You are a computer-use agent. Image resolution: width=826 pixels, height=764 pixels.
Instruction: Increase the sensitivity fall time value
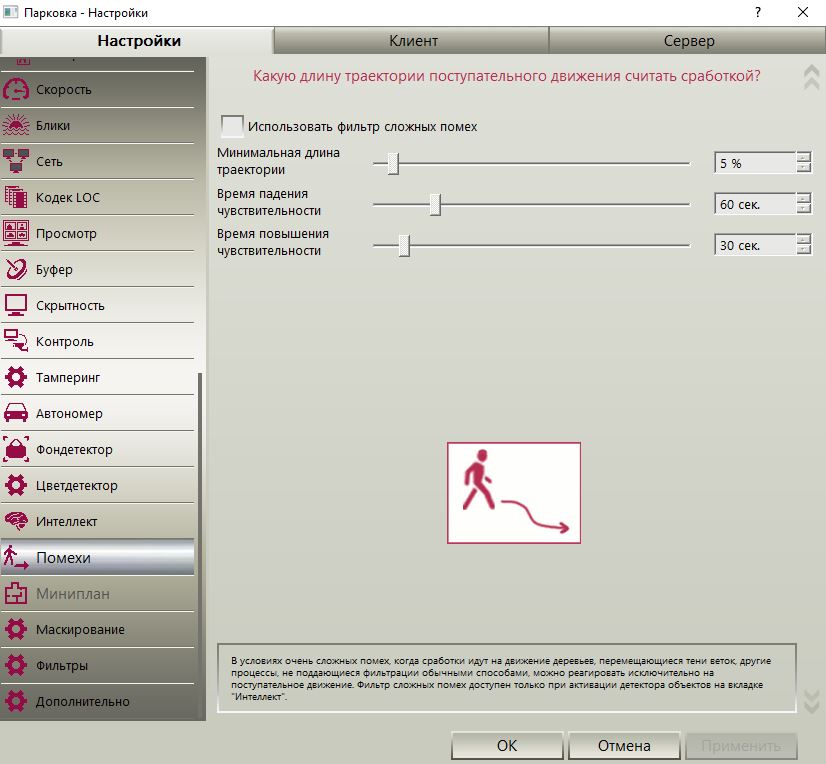[803, 199]
